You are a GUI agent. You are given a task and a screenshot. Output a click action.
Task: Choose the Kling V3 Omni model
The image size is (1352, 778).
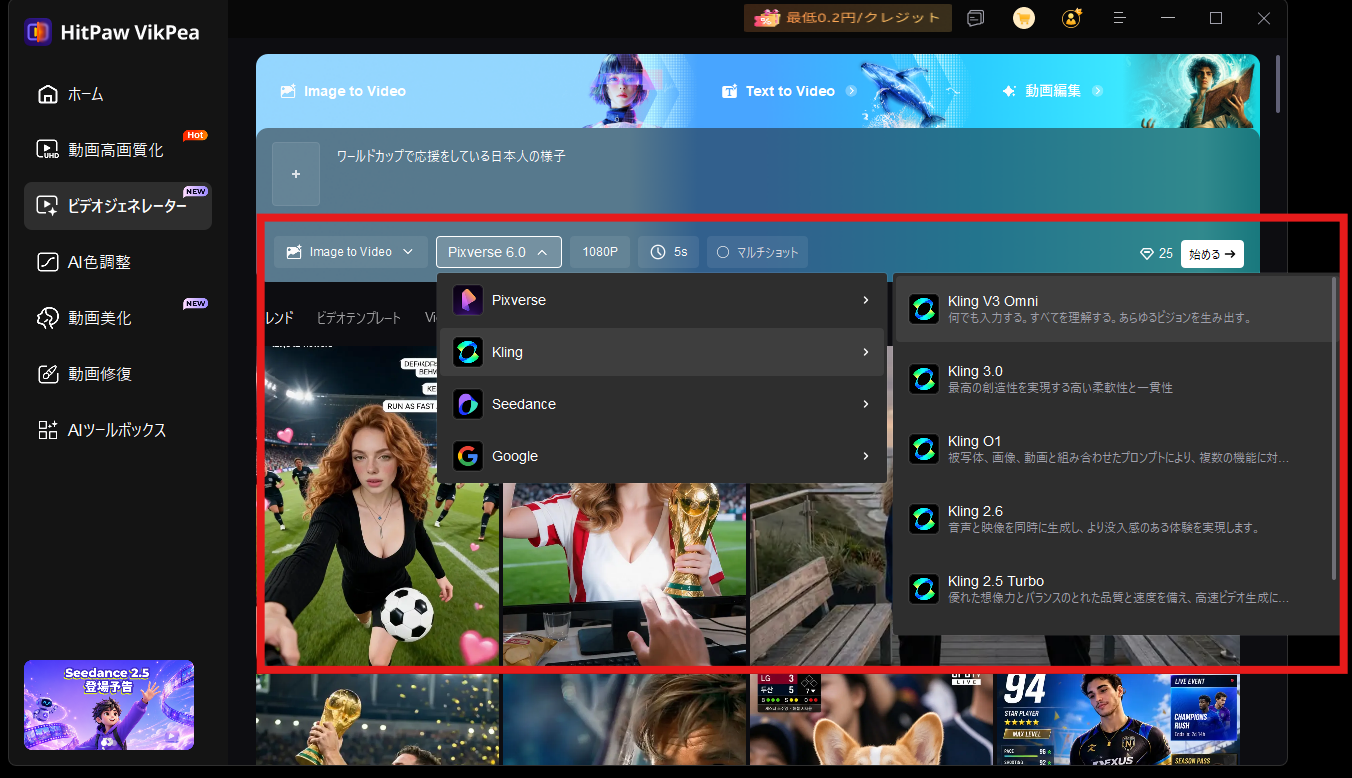tap(1114, 309)
